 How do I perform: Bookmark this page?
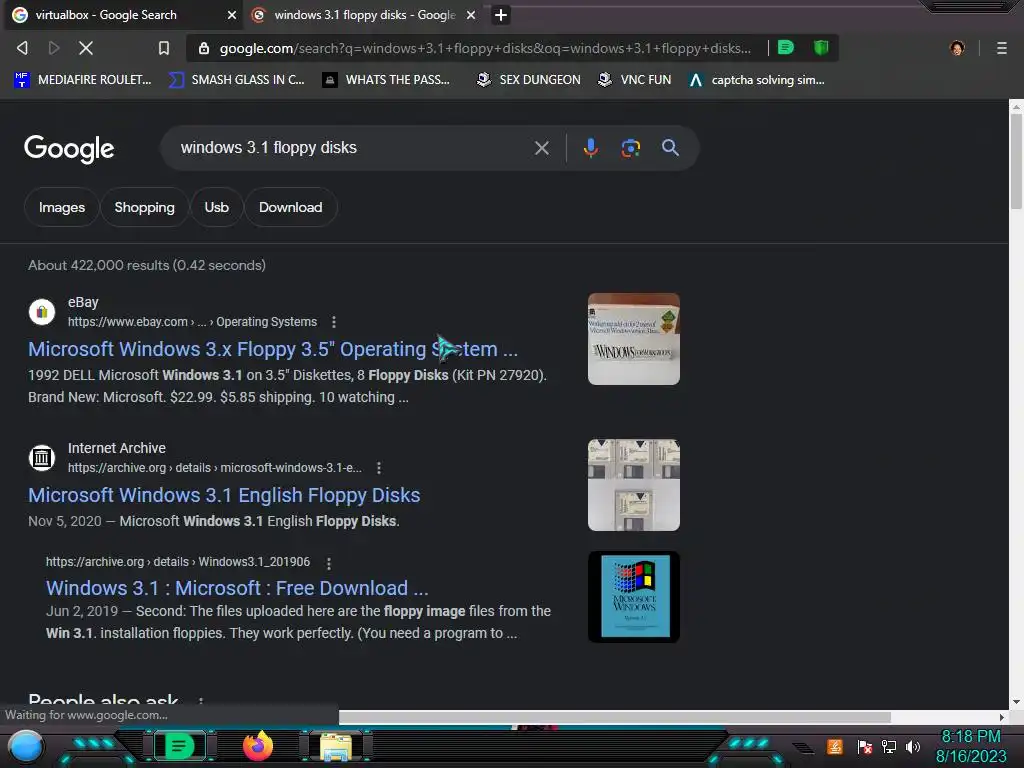pos(164,48)
